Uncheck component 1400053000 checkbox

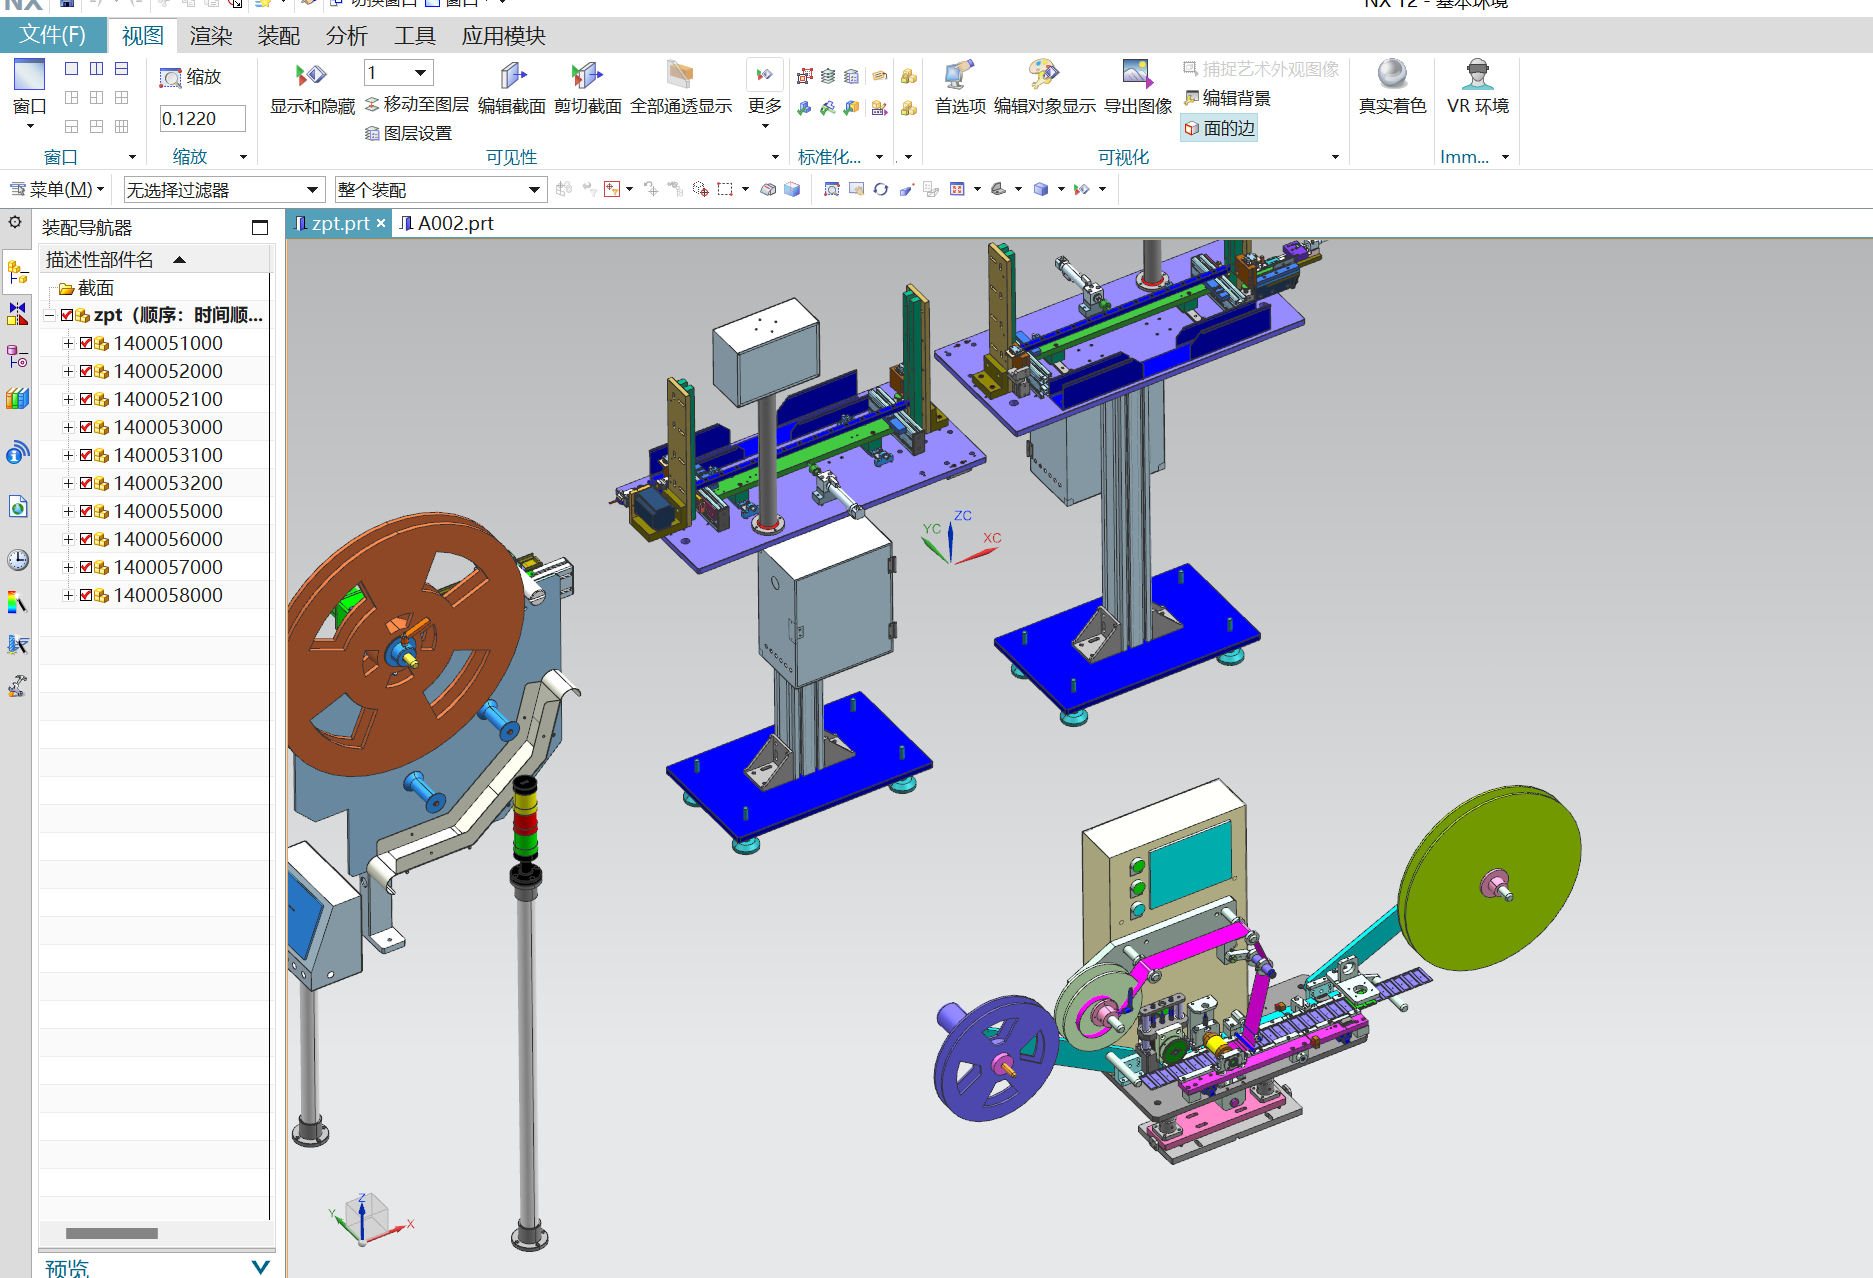pos(86,427)
